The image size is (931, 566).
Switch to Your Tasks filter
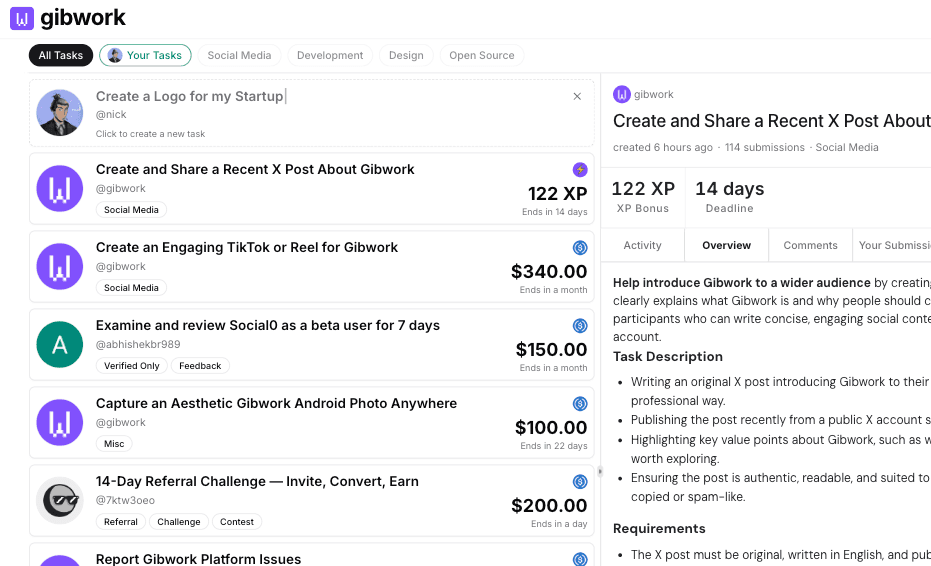[145, 55]
